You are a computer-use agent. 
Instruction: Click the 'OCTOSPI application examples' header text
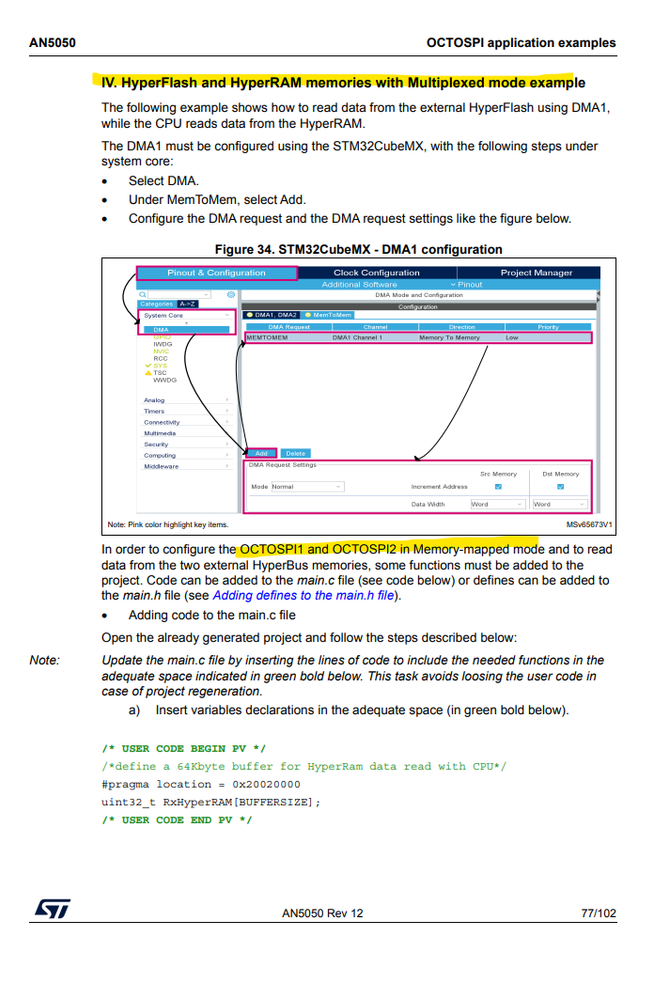521,43
